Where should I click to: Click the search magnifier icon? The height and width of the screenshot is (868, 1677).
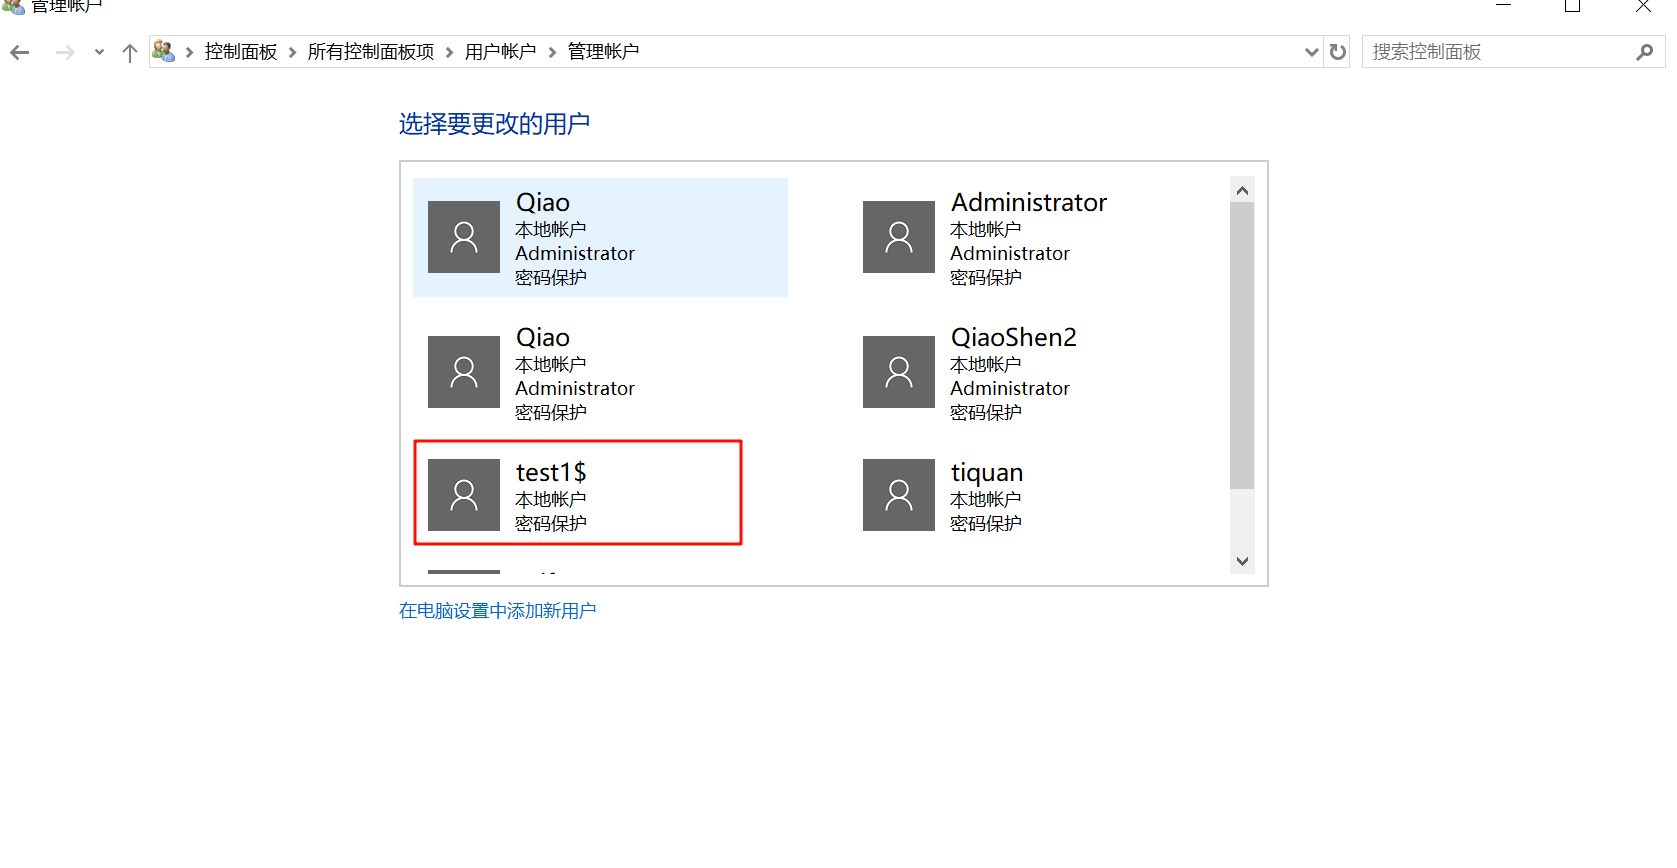coord(1644,52)
